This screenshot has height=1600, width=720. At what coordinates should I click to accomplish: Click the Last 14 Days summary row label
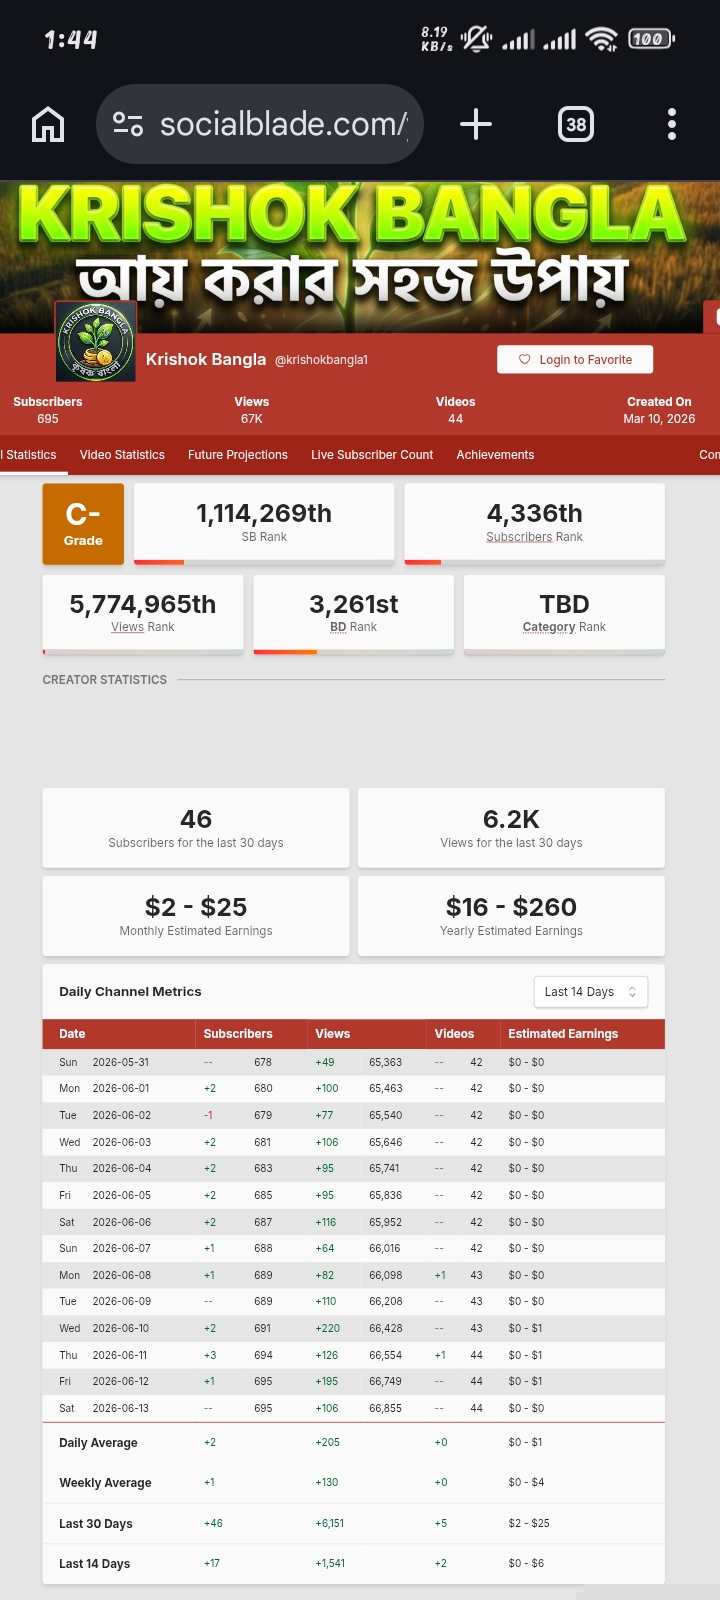(94, 1564)
